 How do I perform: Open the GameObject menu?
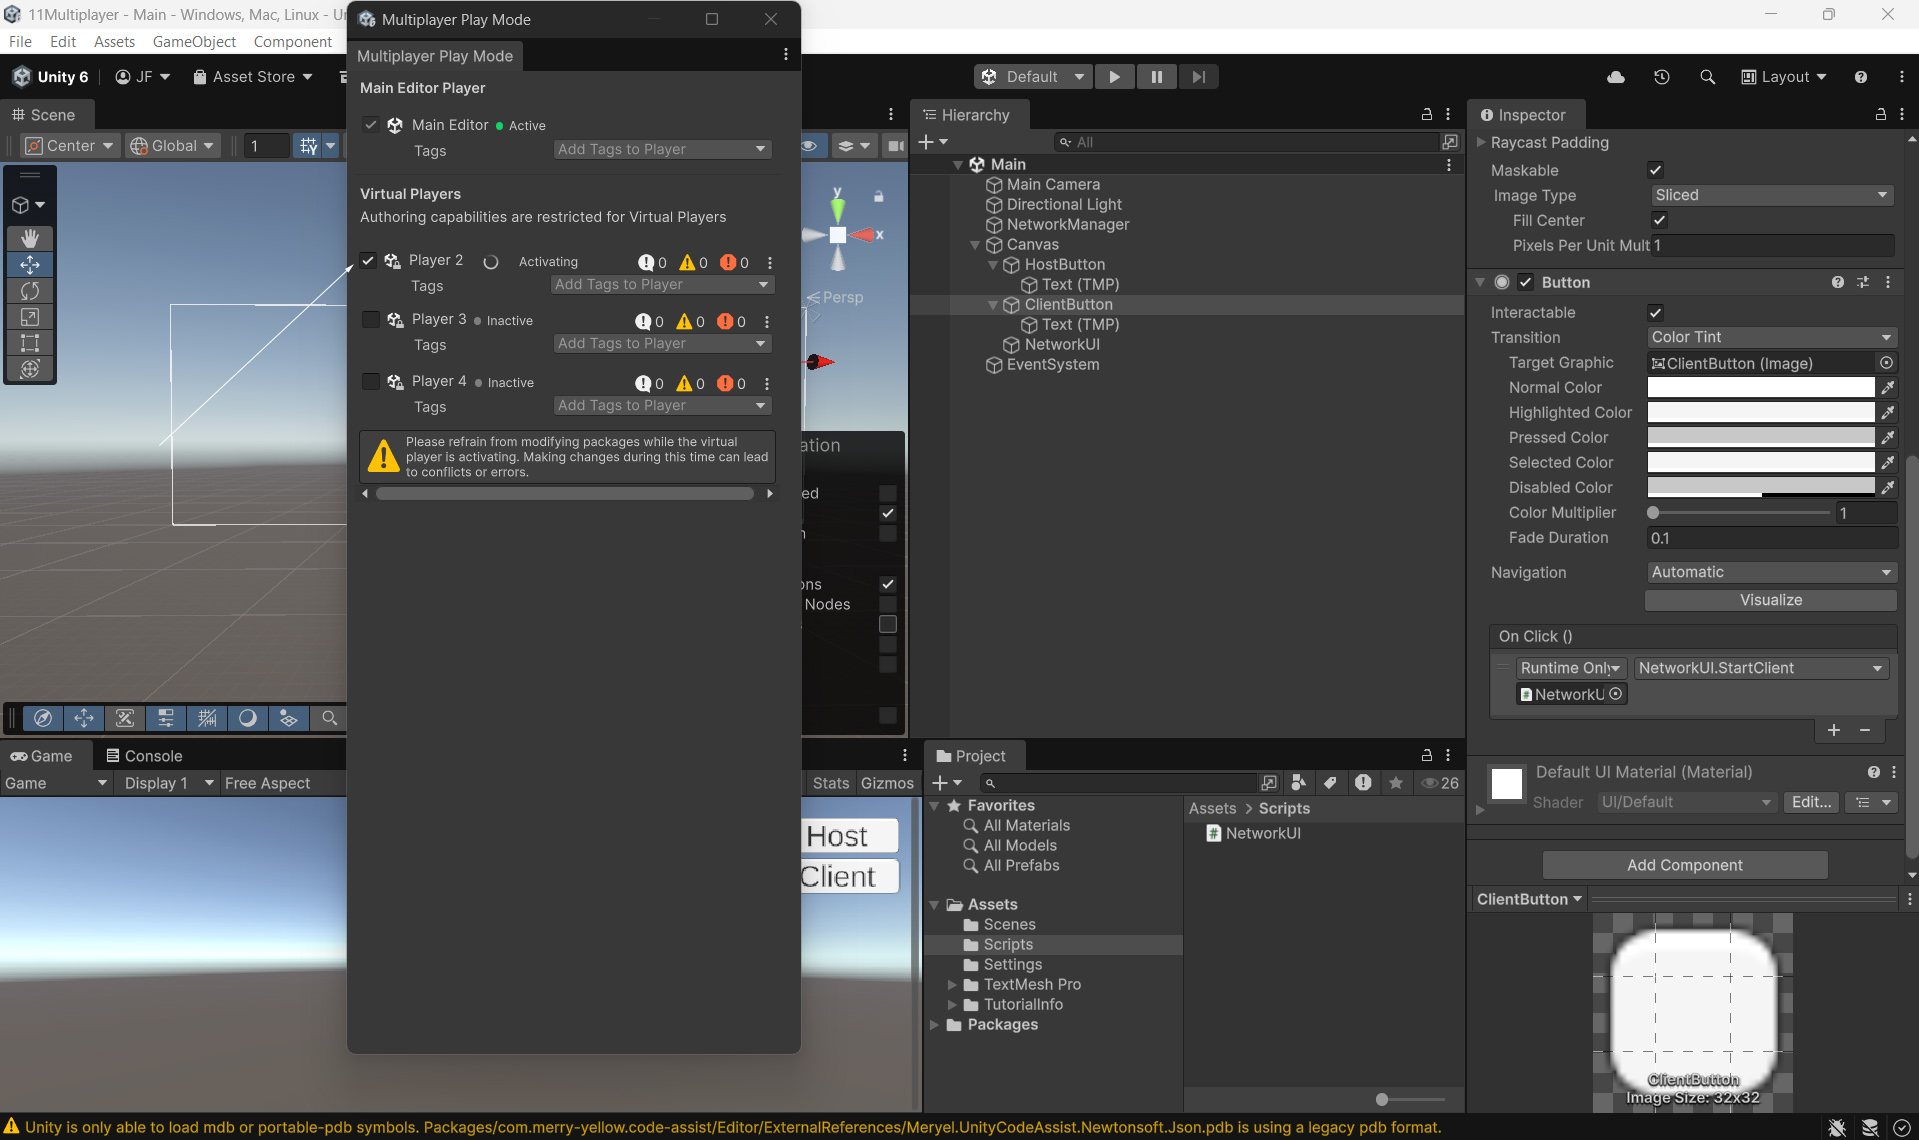(x=194, y=42)
